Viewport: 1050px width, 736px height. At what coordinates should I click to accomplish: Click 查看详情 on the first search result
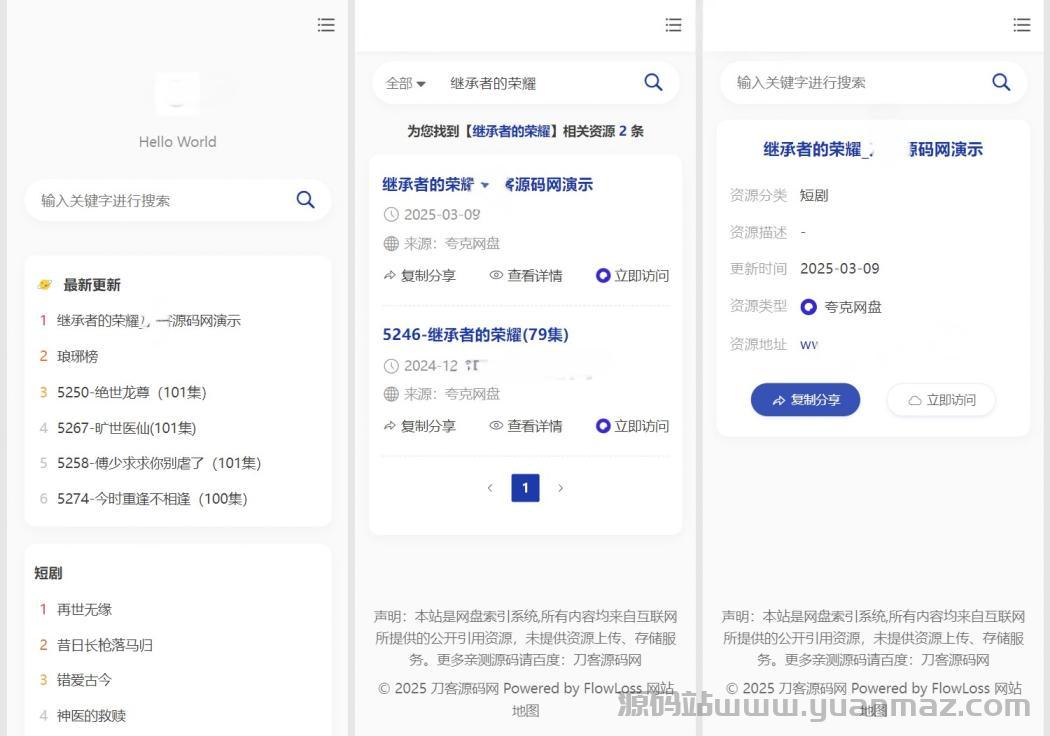tap(526, 276)
